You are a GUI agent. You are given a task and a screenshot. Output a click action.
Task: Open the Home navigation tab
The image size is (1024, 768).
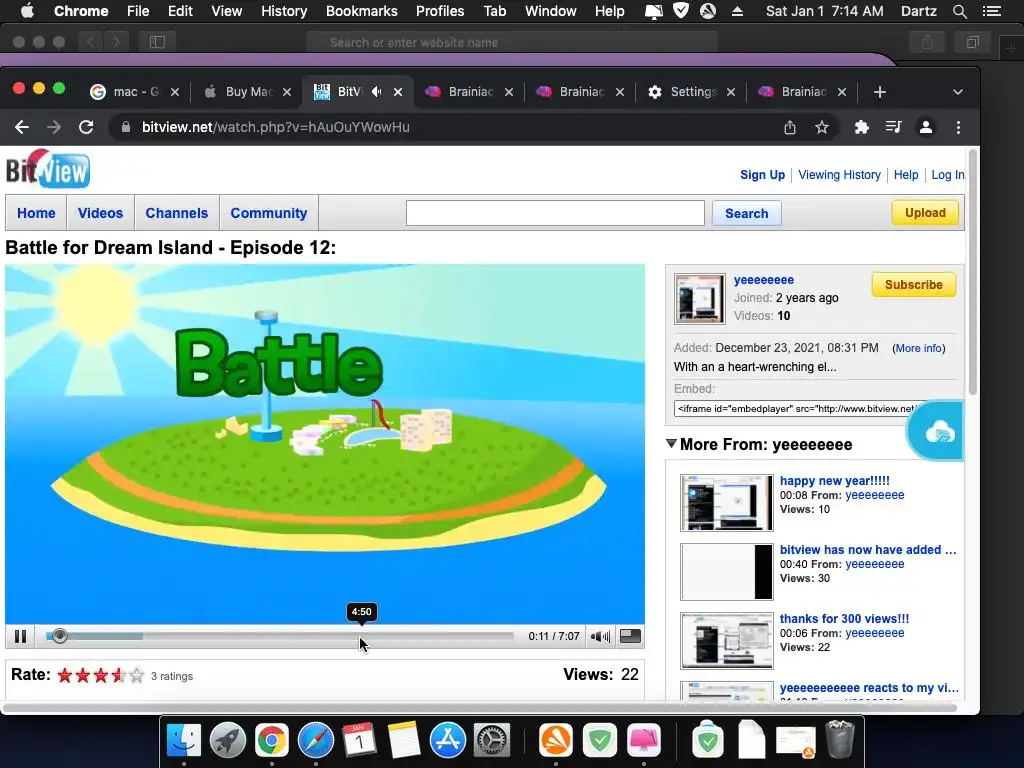click(x=36, y=213)
